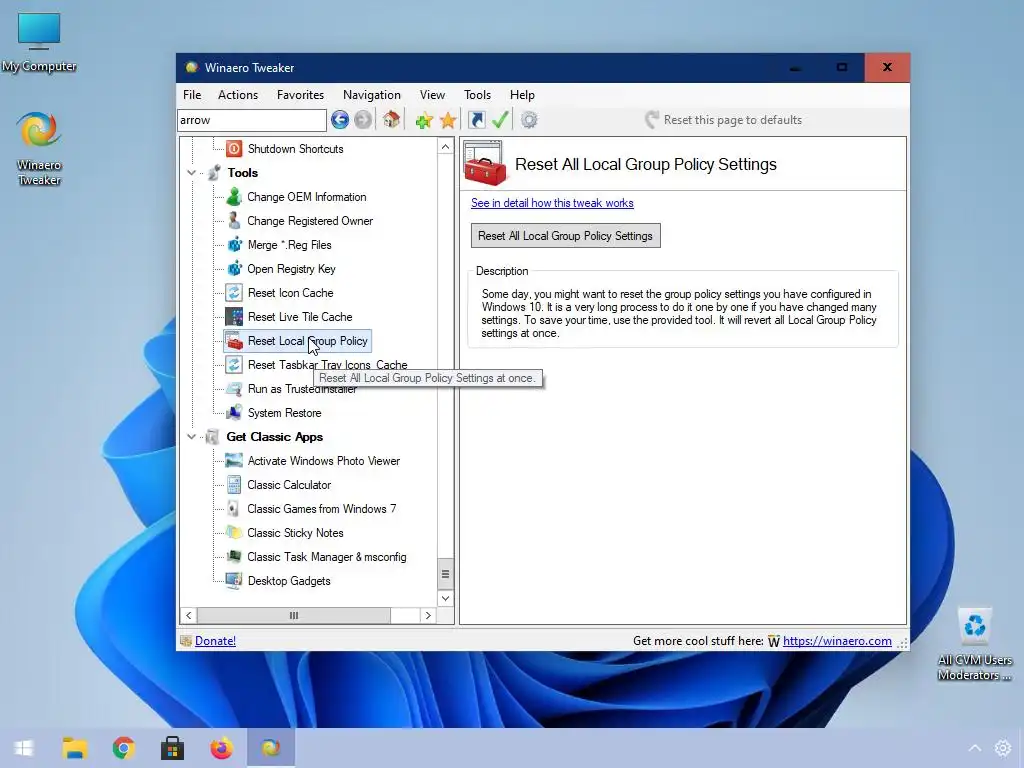Click Reset All Local Group Policy Settings button
The height and width of the screenshot is (768, 1024).
(566, 236)
